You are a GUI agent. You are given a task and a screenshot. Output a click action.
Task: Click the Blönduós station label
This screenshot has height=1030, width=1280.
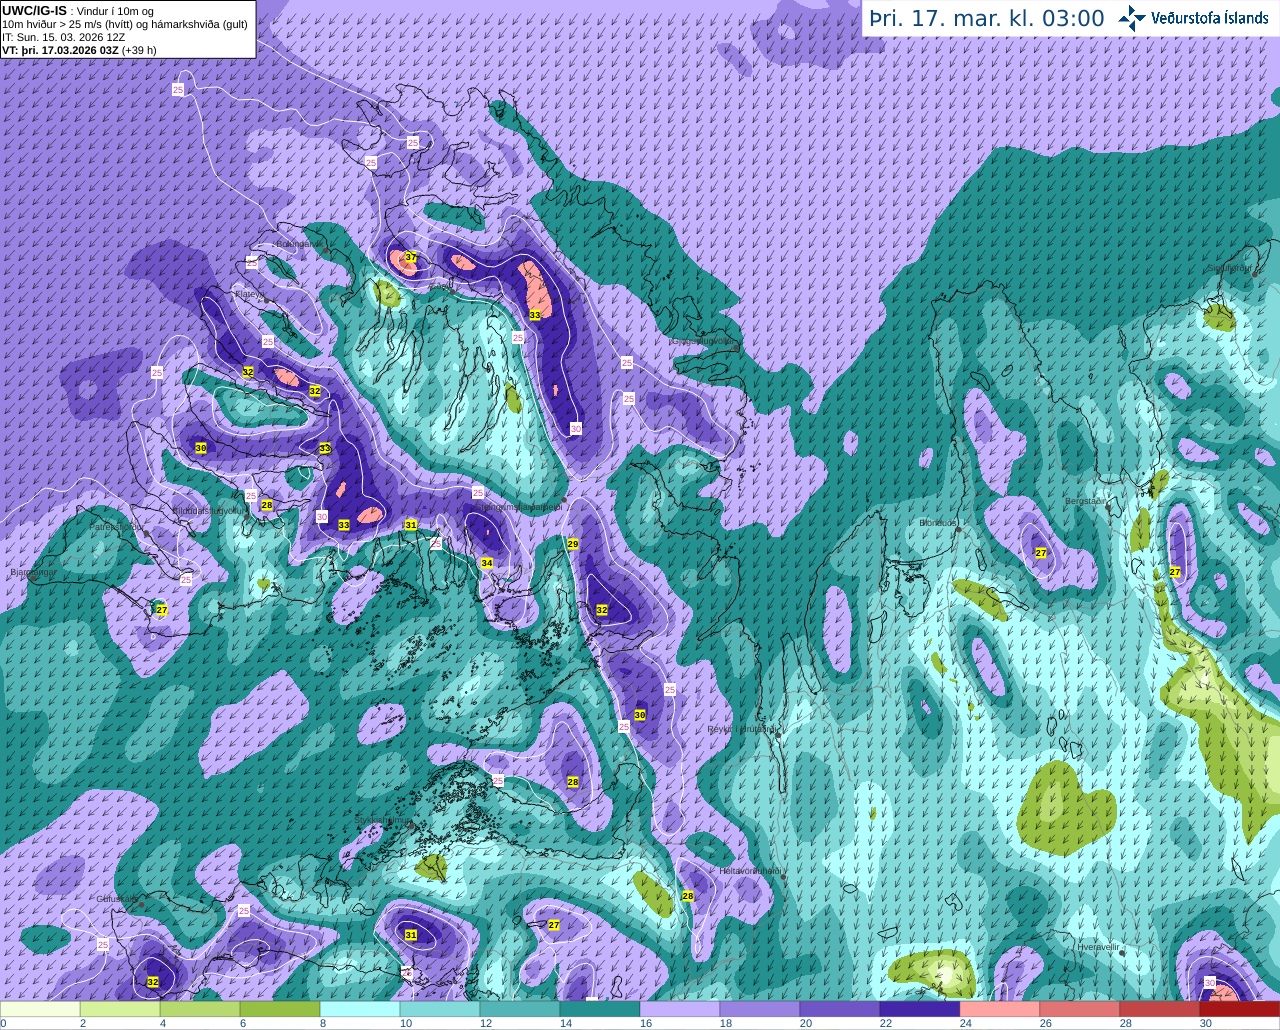pyautogui.click(x=939, y=523)
